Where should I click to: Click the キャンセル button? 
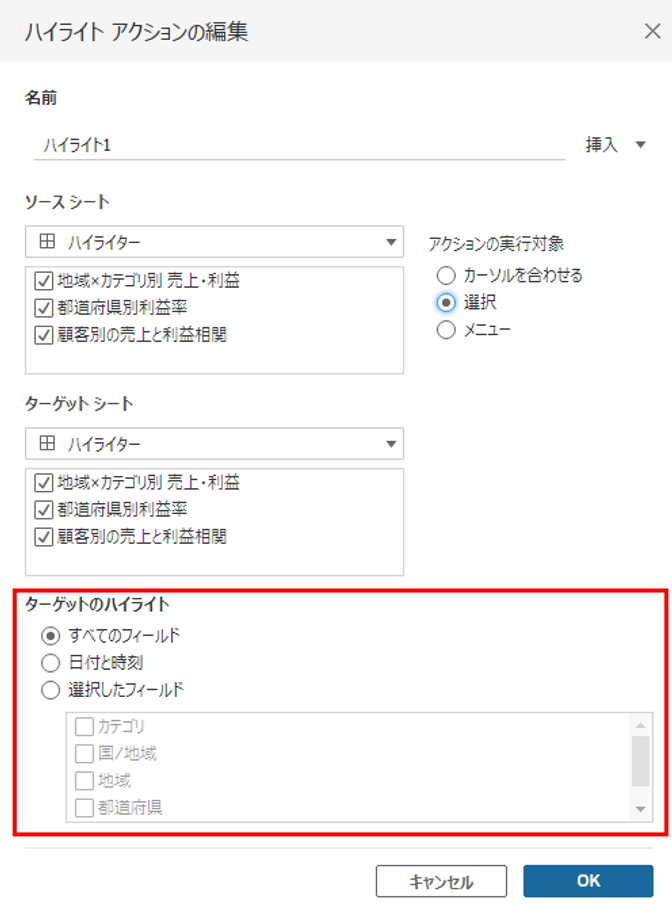[x=441, y=881]
